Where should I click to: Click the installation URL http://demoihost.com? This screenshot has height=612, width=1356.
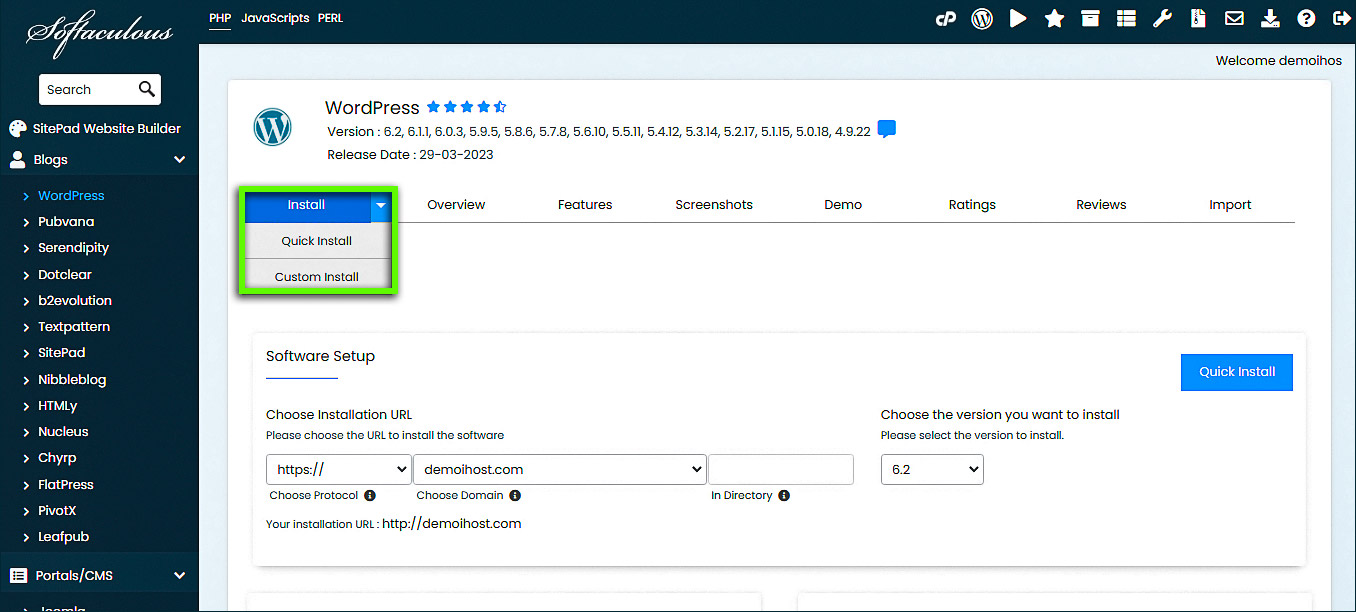click(x=452, y=524)
